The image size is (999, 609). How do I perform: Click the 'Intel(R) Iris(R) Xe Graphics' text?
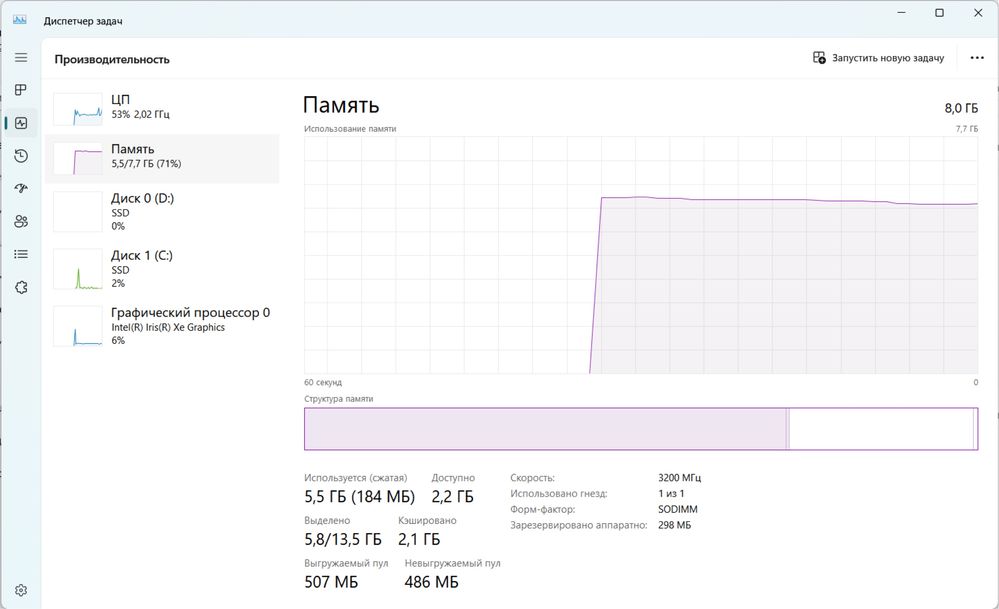pos(168,327)
